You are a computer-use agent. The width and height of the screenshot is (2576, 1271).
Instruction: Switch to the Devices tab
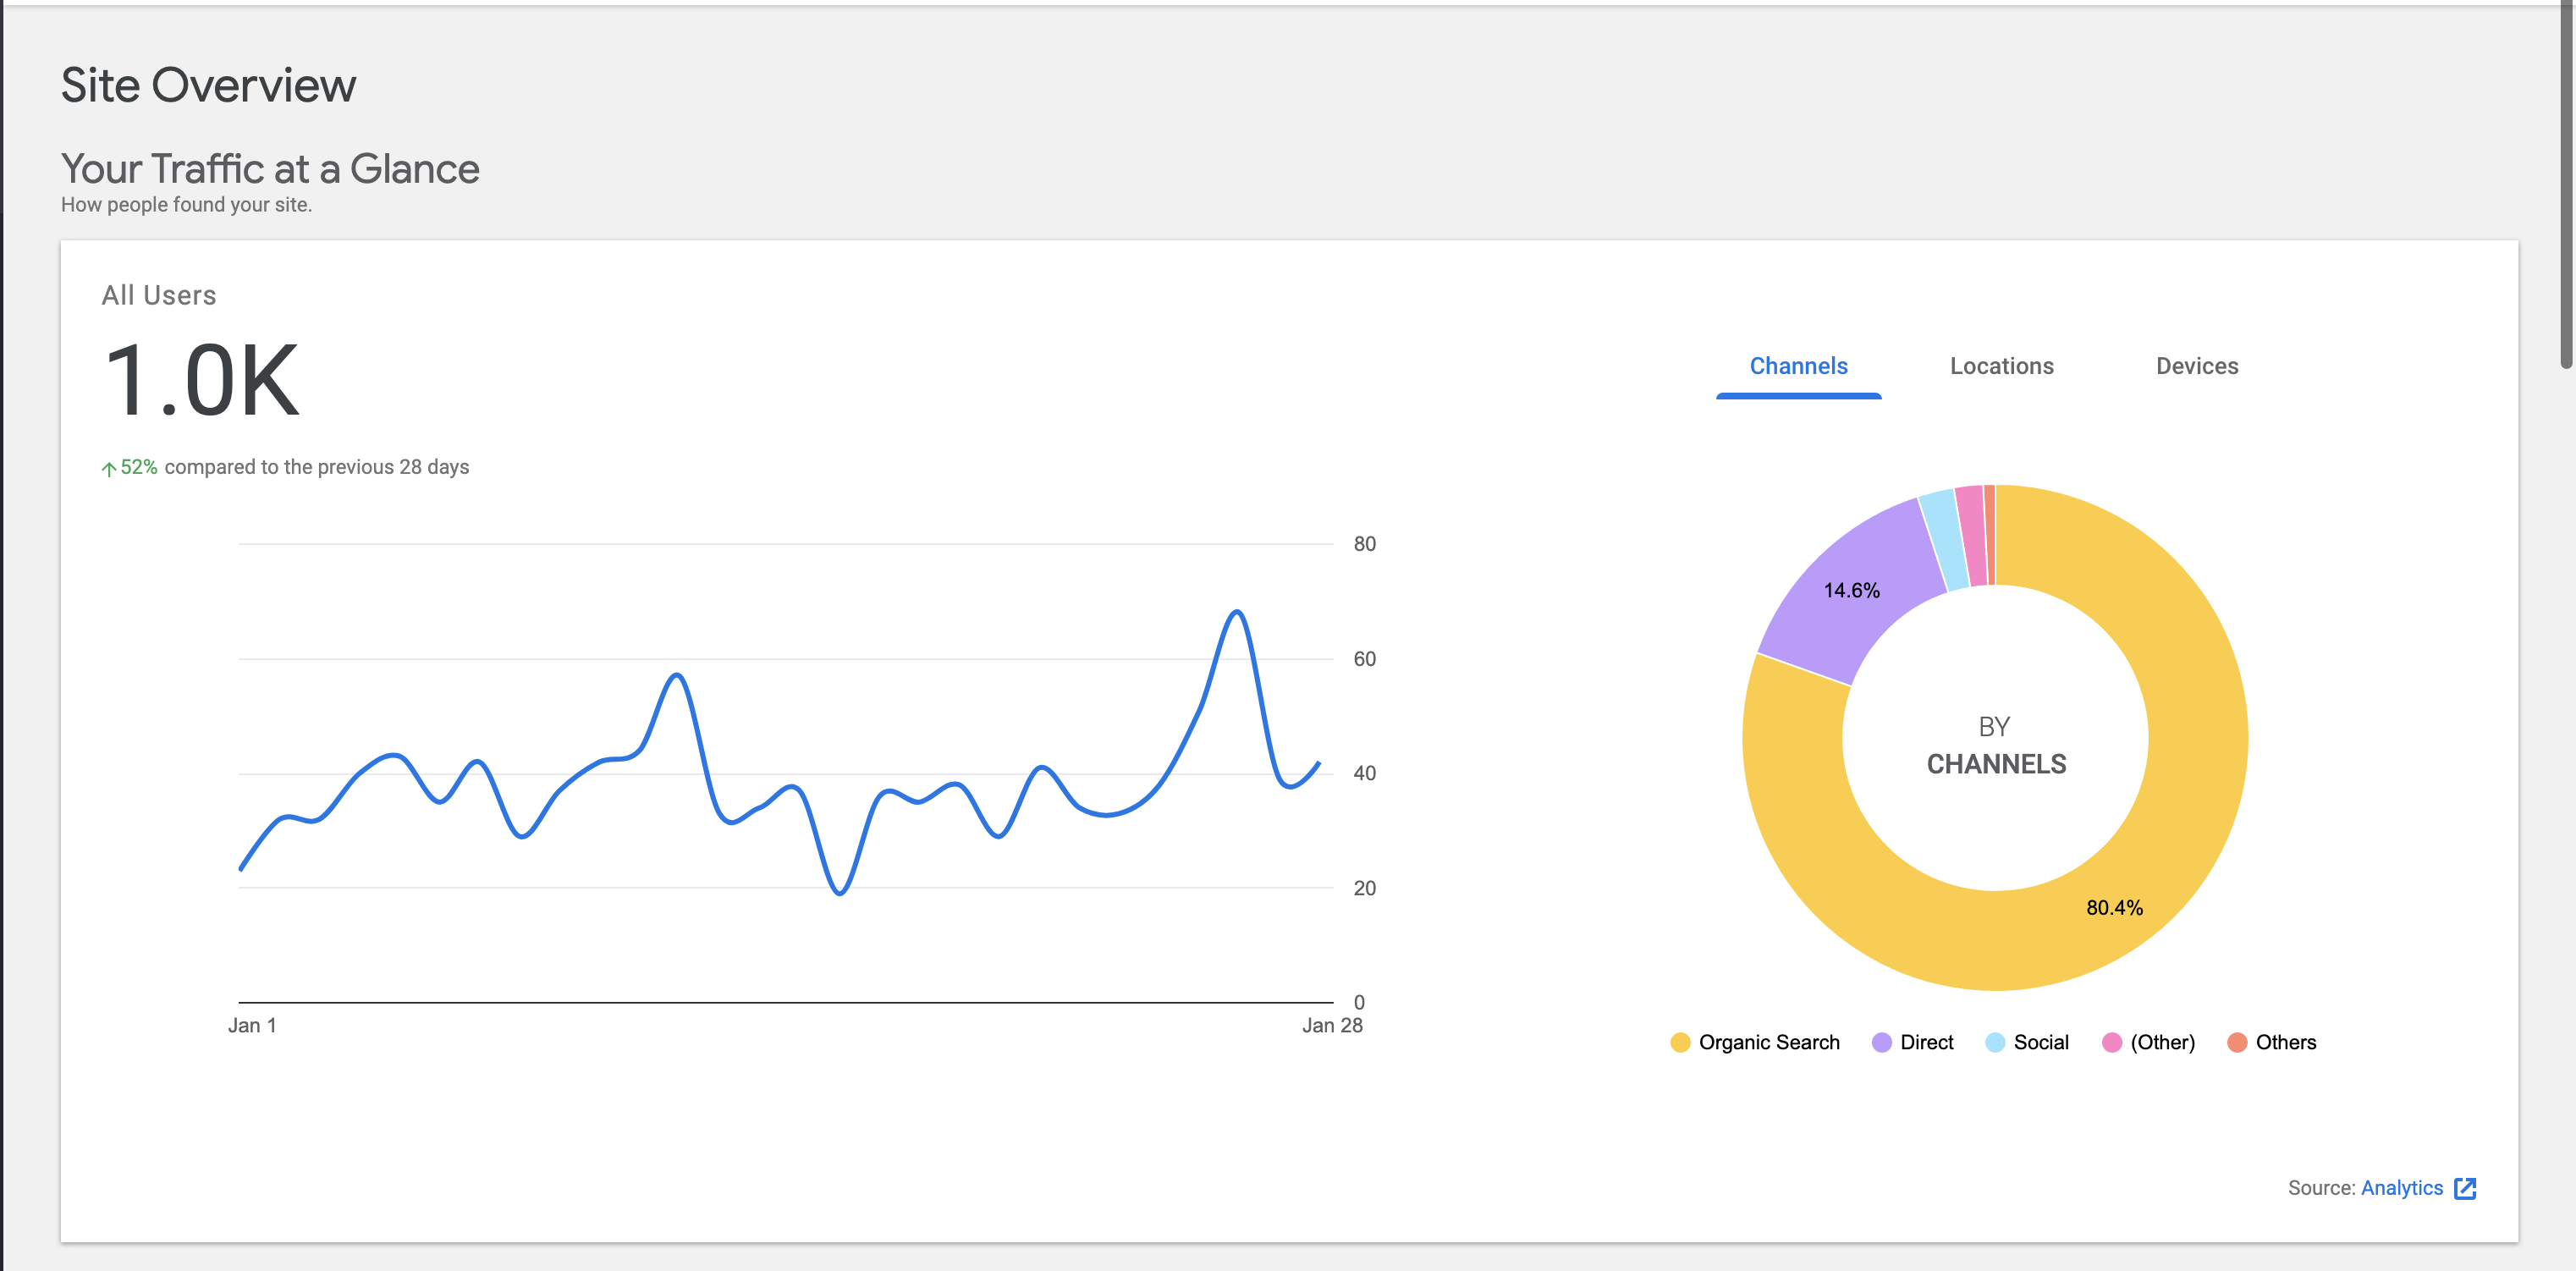(x=2197, y=366)
